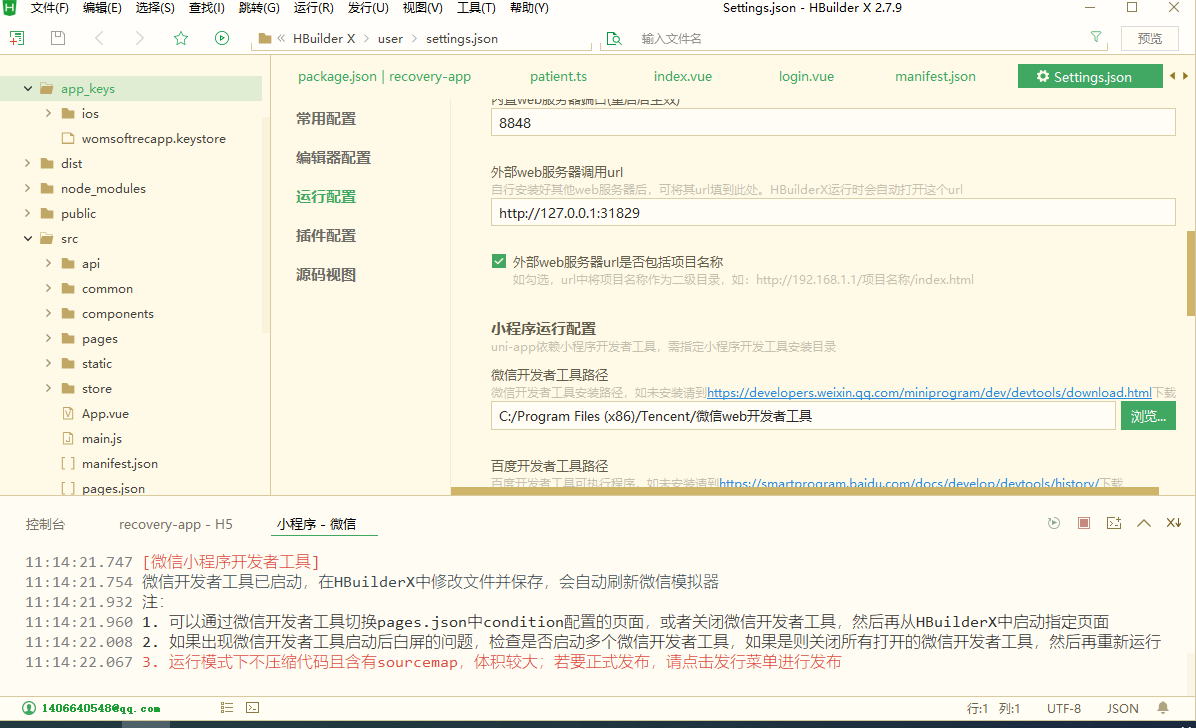Expand the store folder
The image size is (1196, 728).
(48, 388)
